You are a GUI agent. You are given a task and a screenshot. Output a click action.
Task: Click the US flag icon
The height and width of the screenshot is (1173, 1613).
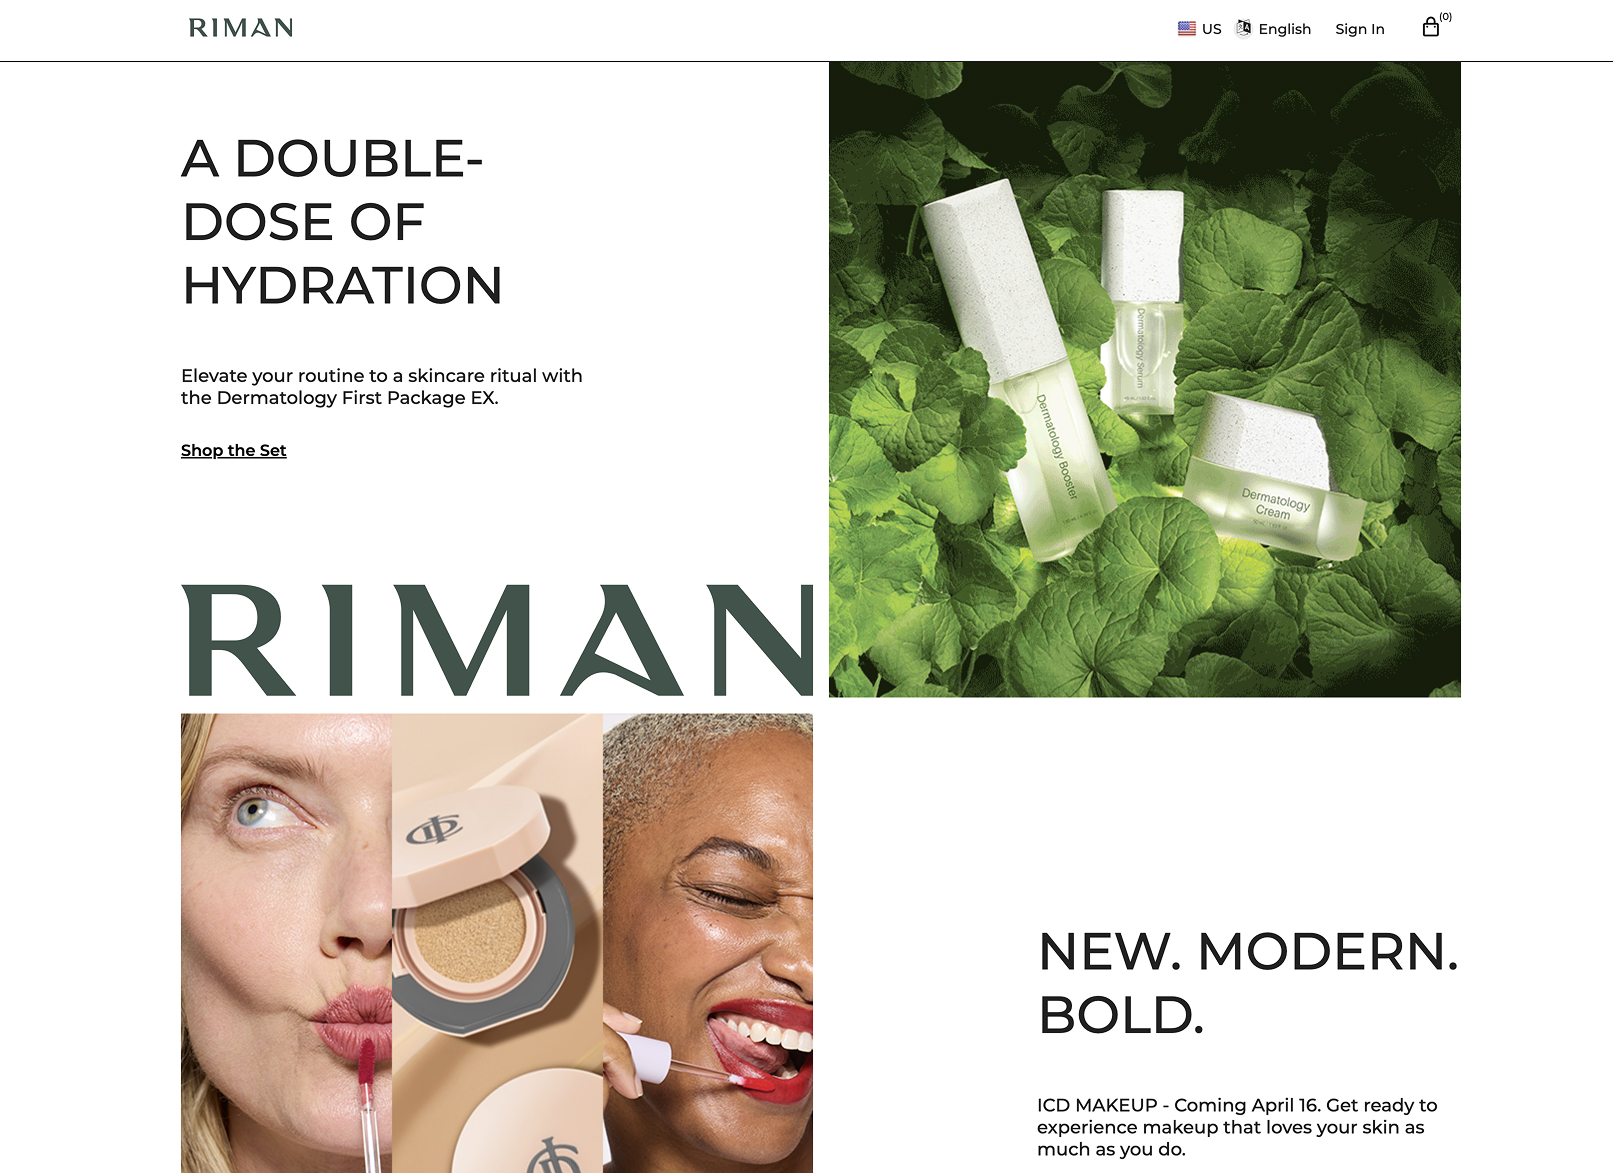click(x=1187, y=29)
